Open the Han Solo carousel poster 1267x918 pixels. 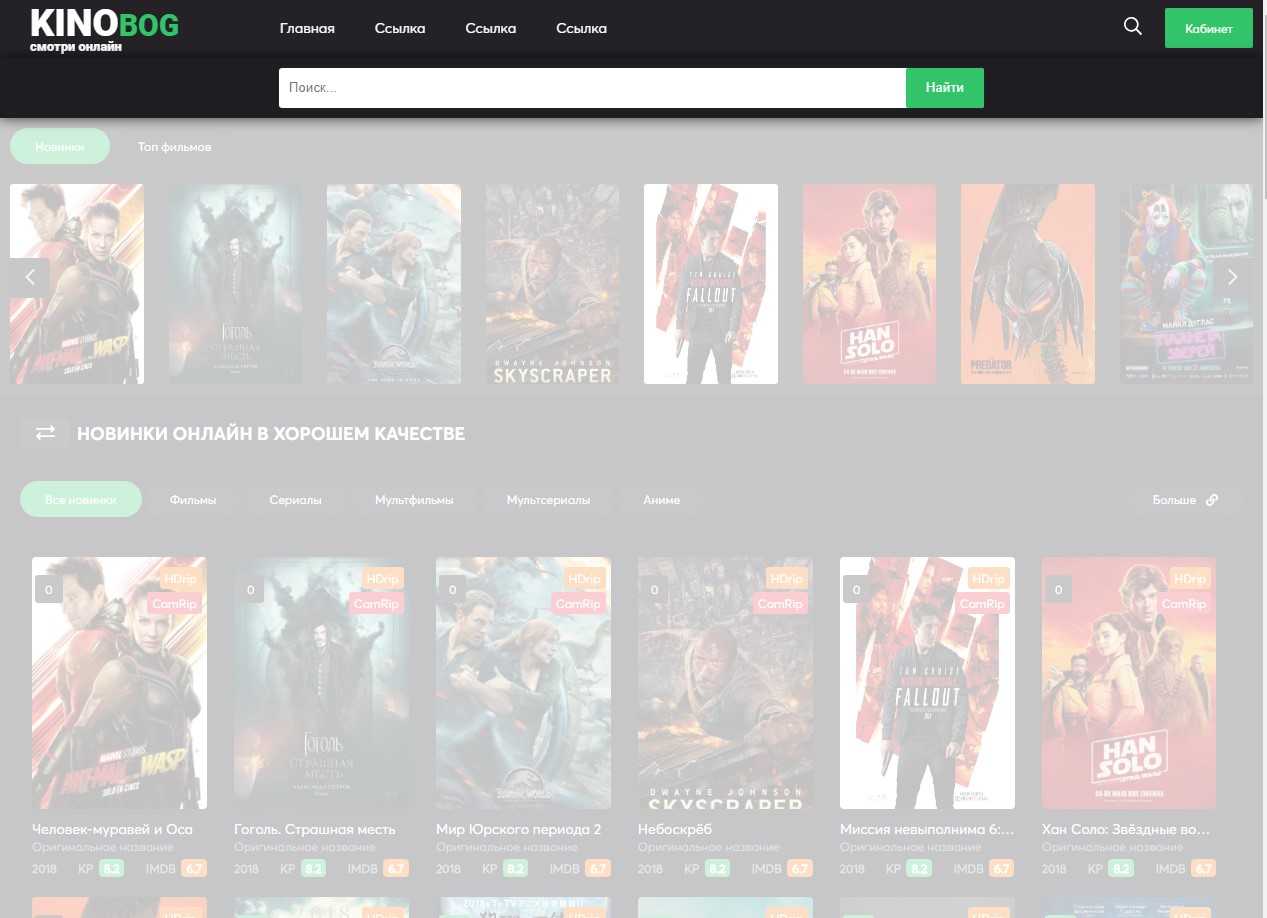869,284
